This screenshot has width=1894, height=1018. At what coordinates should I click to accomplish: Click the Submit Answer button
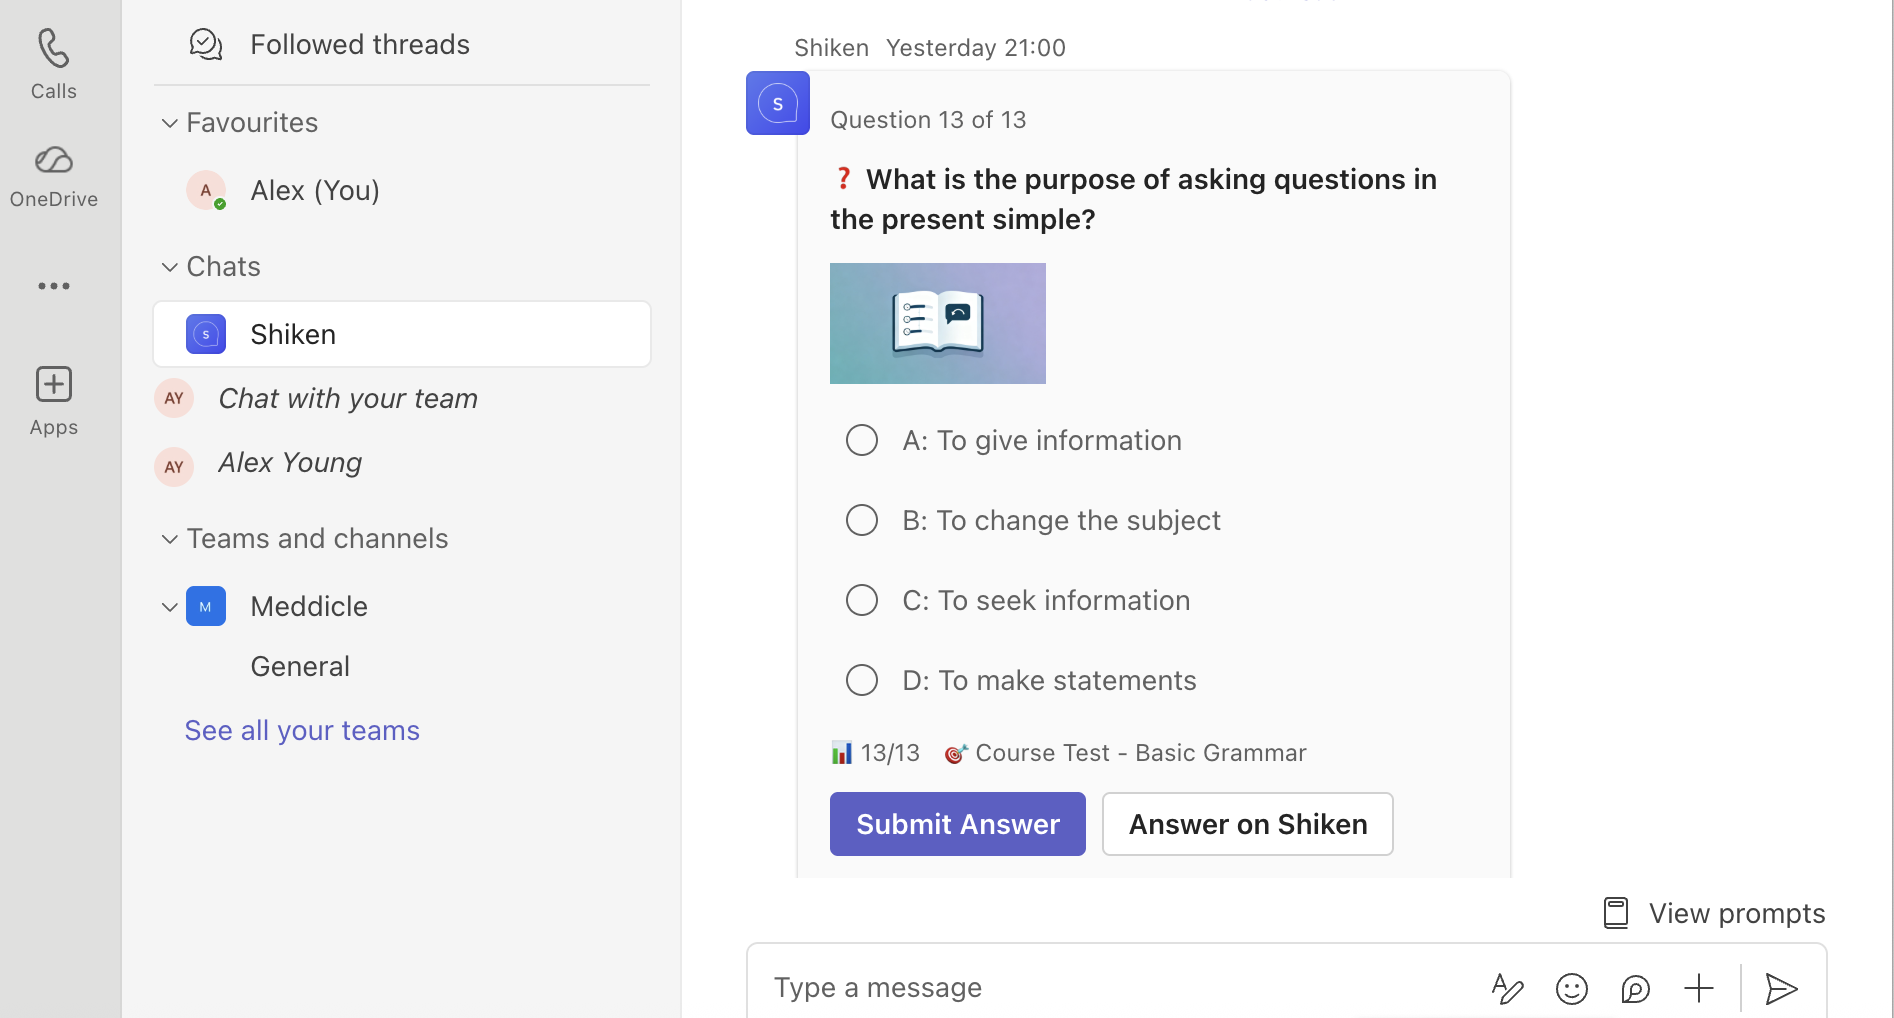957,824
